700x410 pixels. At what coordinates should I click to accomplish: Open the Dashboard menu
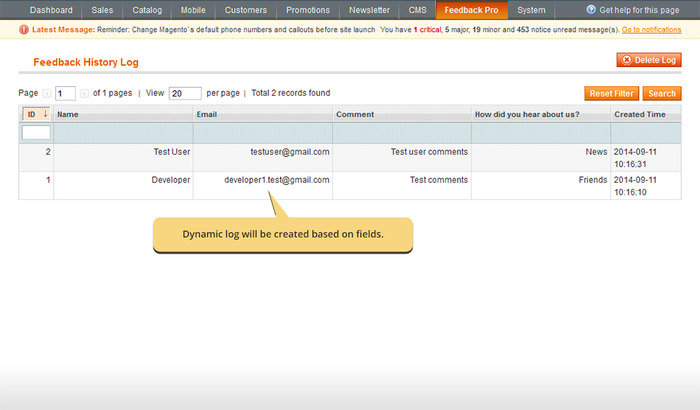(51, 10)
